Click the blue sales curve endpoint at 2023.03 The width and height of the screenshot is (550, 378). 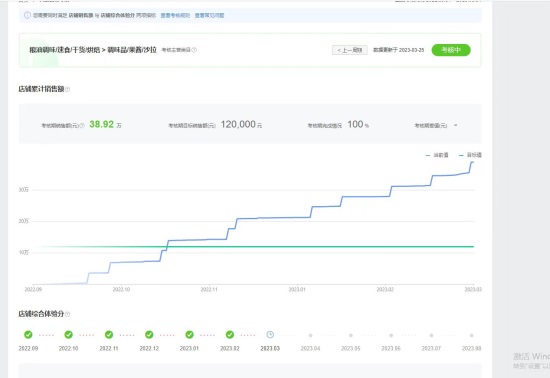(x=472, y=162)
